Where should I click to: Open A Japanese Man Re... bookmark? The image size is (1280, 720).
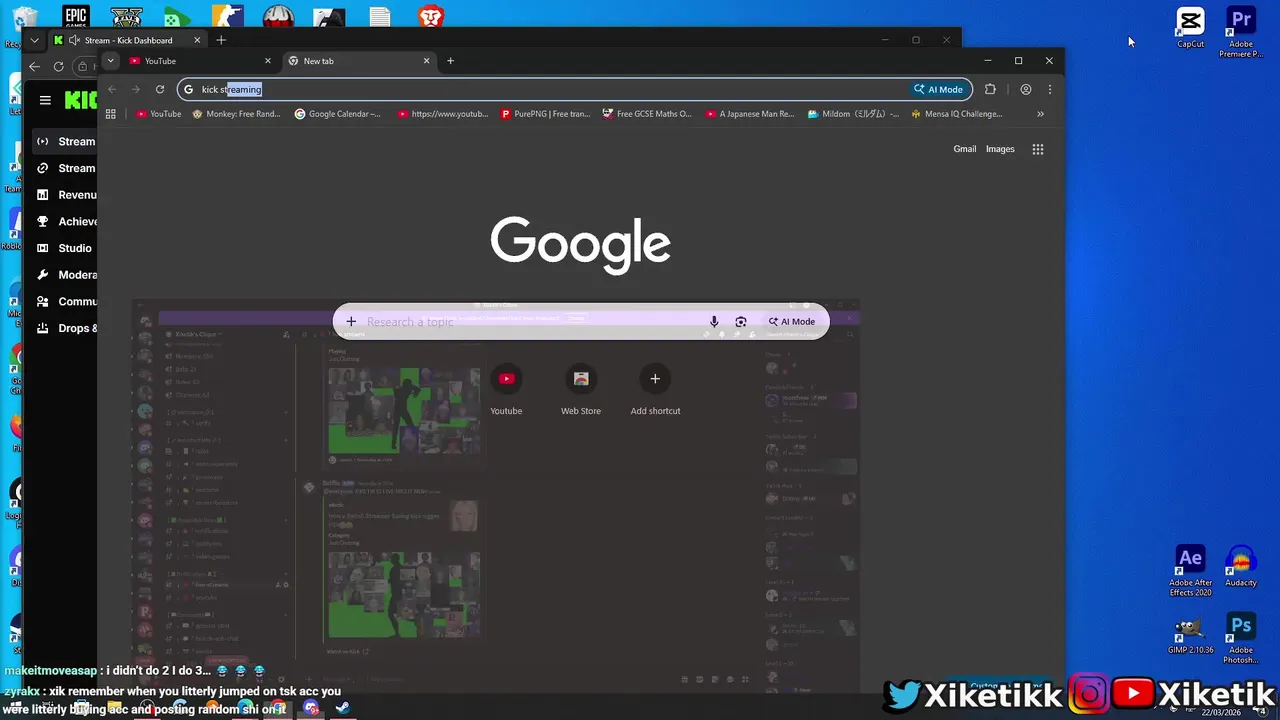[x=749, y=114]
